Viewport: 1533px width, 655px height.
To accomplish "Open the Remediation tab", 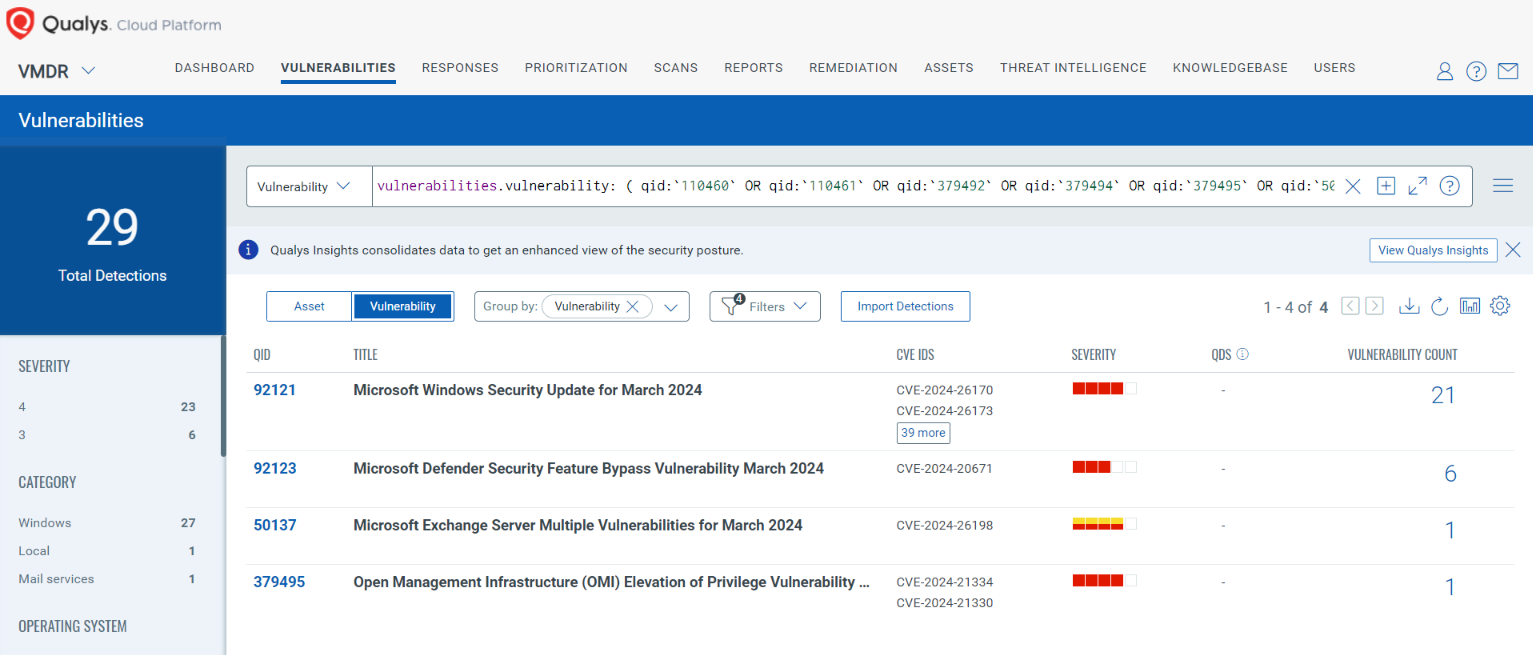I will click(853, 68).
